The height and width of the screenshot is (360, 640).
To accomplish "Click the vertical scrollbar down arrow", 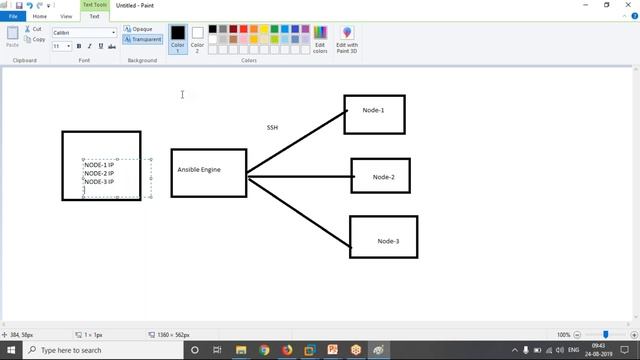I will click(x=636, y=317).
